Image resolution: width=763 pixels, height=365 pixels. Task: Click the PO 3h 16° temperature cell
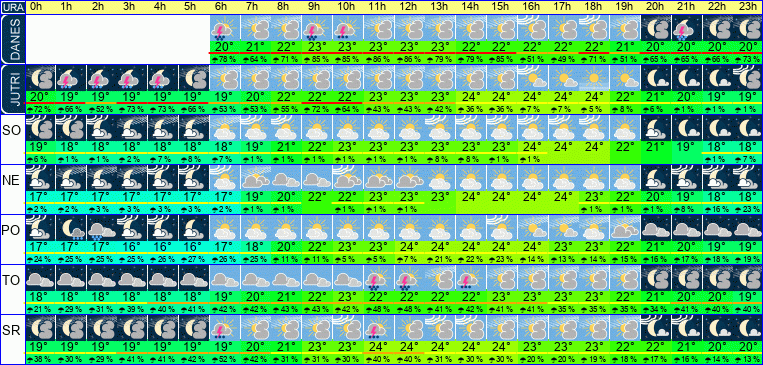(x=132, y=247)
